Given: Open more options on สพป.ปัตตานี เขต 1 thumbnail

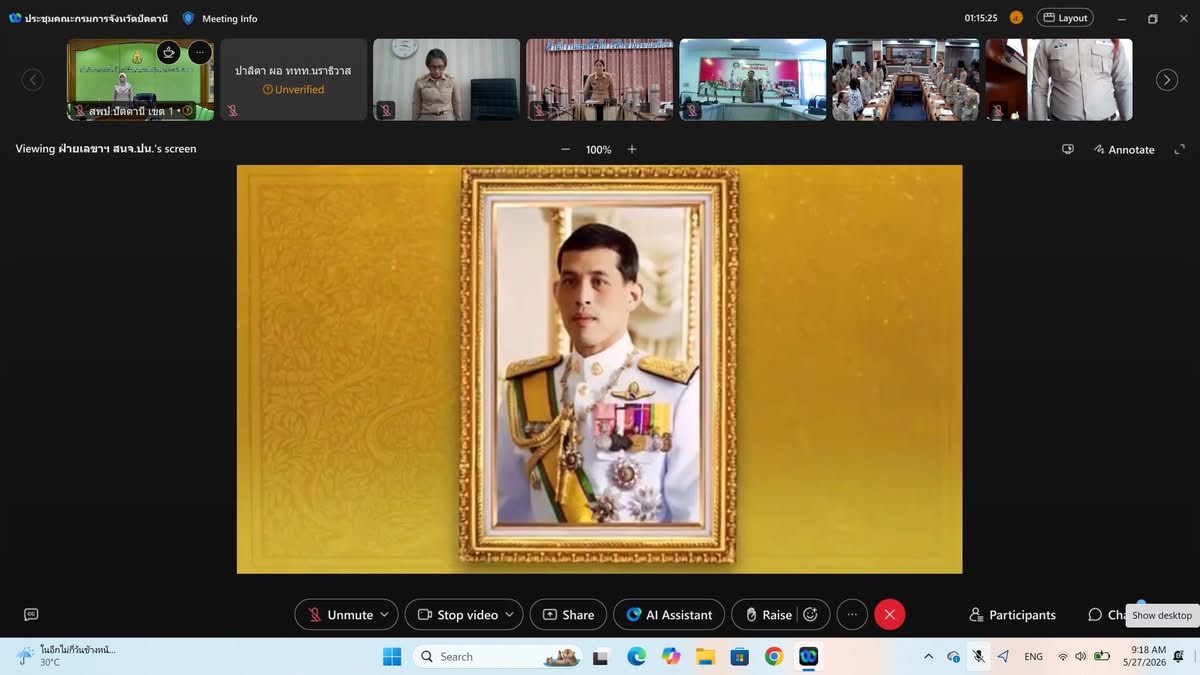Looking at the screenshot, I should pos(200,52).
